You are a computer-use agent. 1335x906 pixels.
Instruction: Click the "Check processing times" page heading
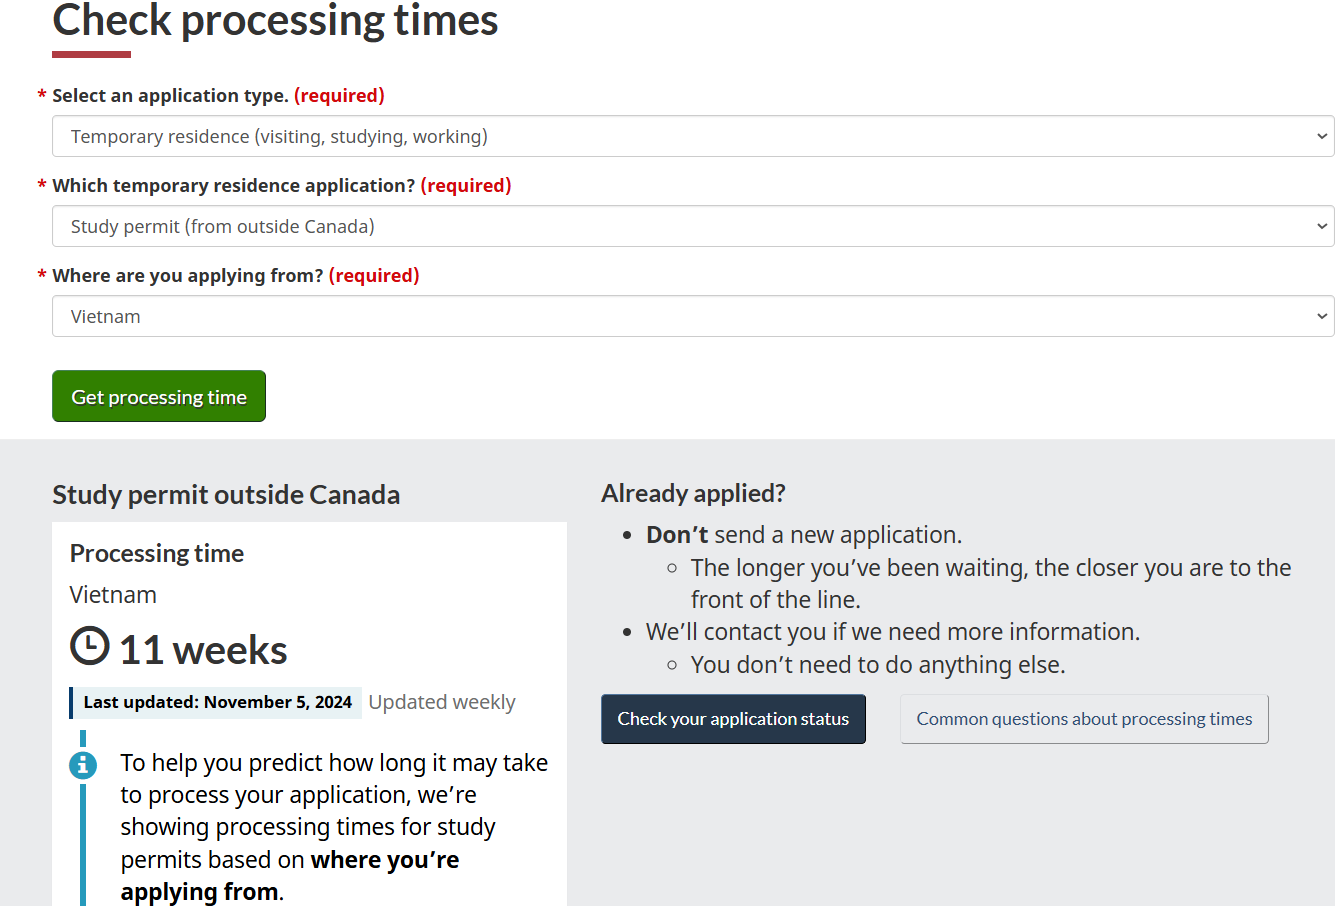(x=275, y=21)
